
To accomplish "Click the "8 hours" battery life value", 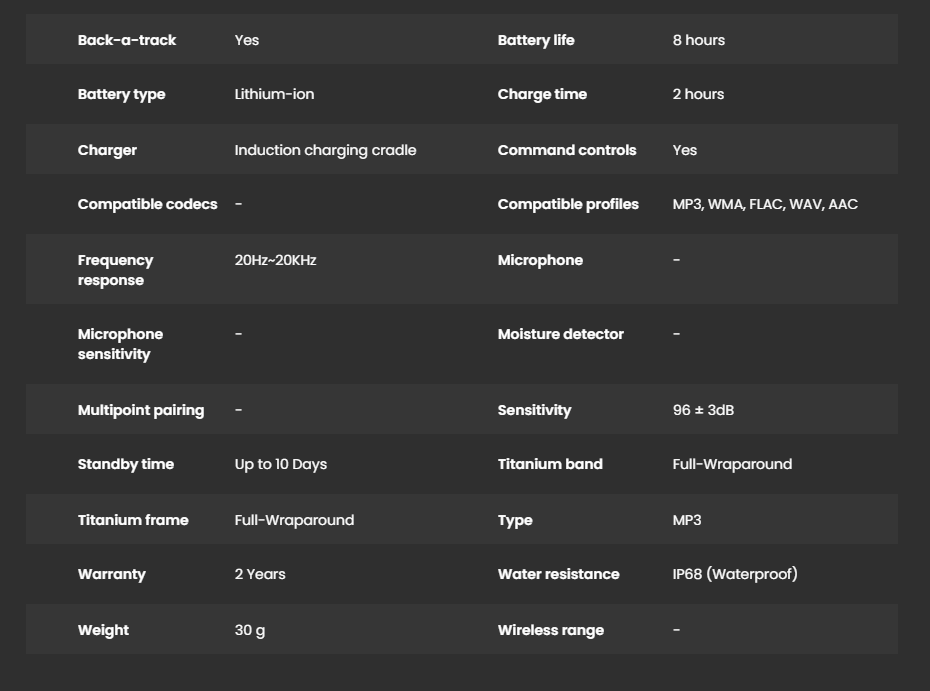I will click(x=698, y=40).
